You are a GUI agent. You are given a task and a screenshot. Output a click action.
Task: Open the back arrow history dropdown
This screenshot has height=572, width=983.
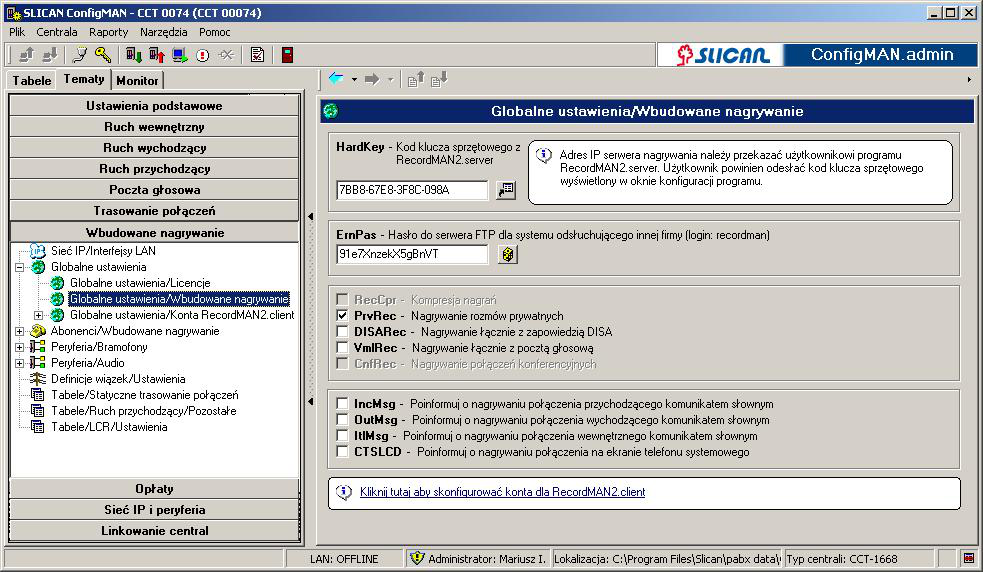pyautogui.click(x=354, y=80)
